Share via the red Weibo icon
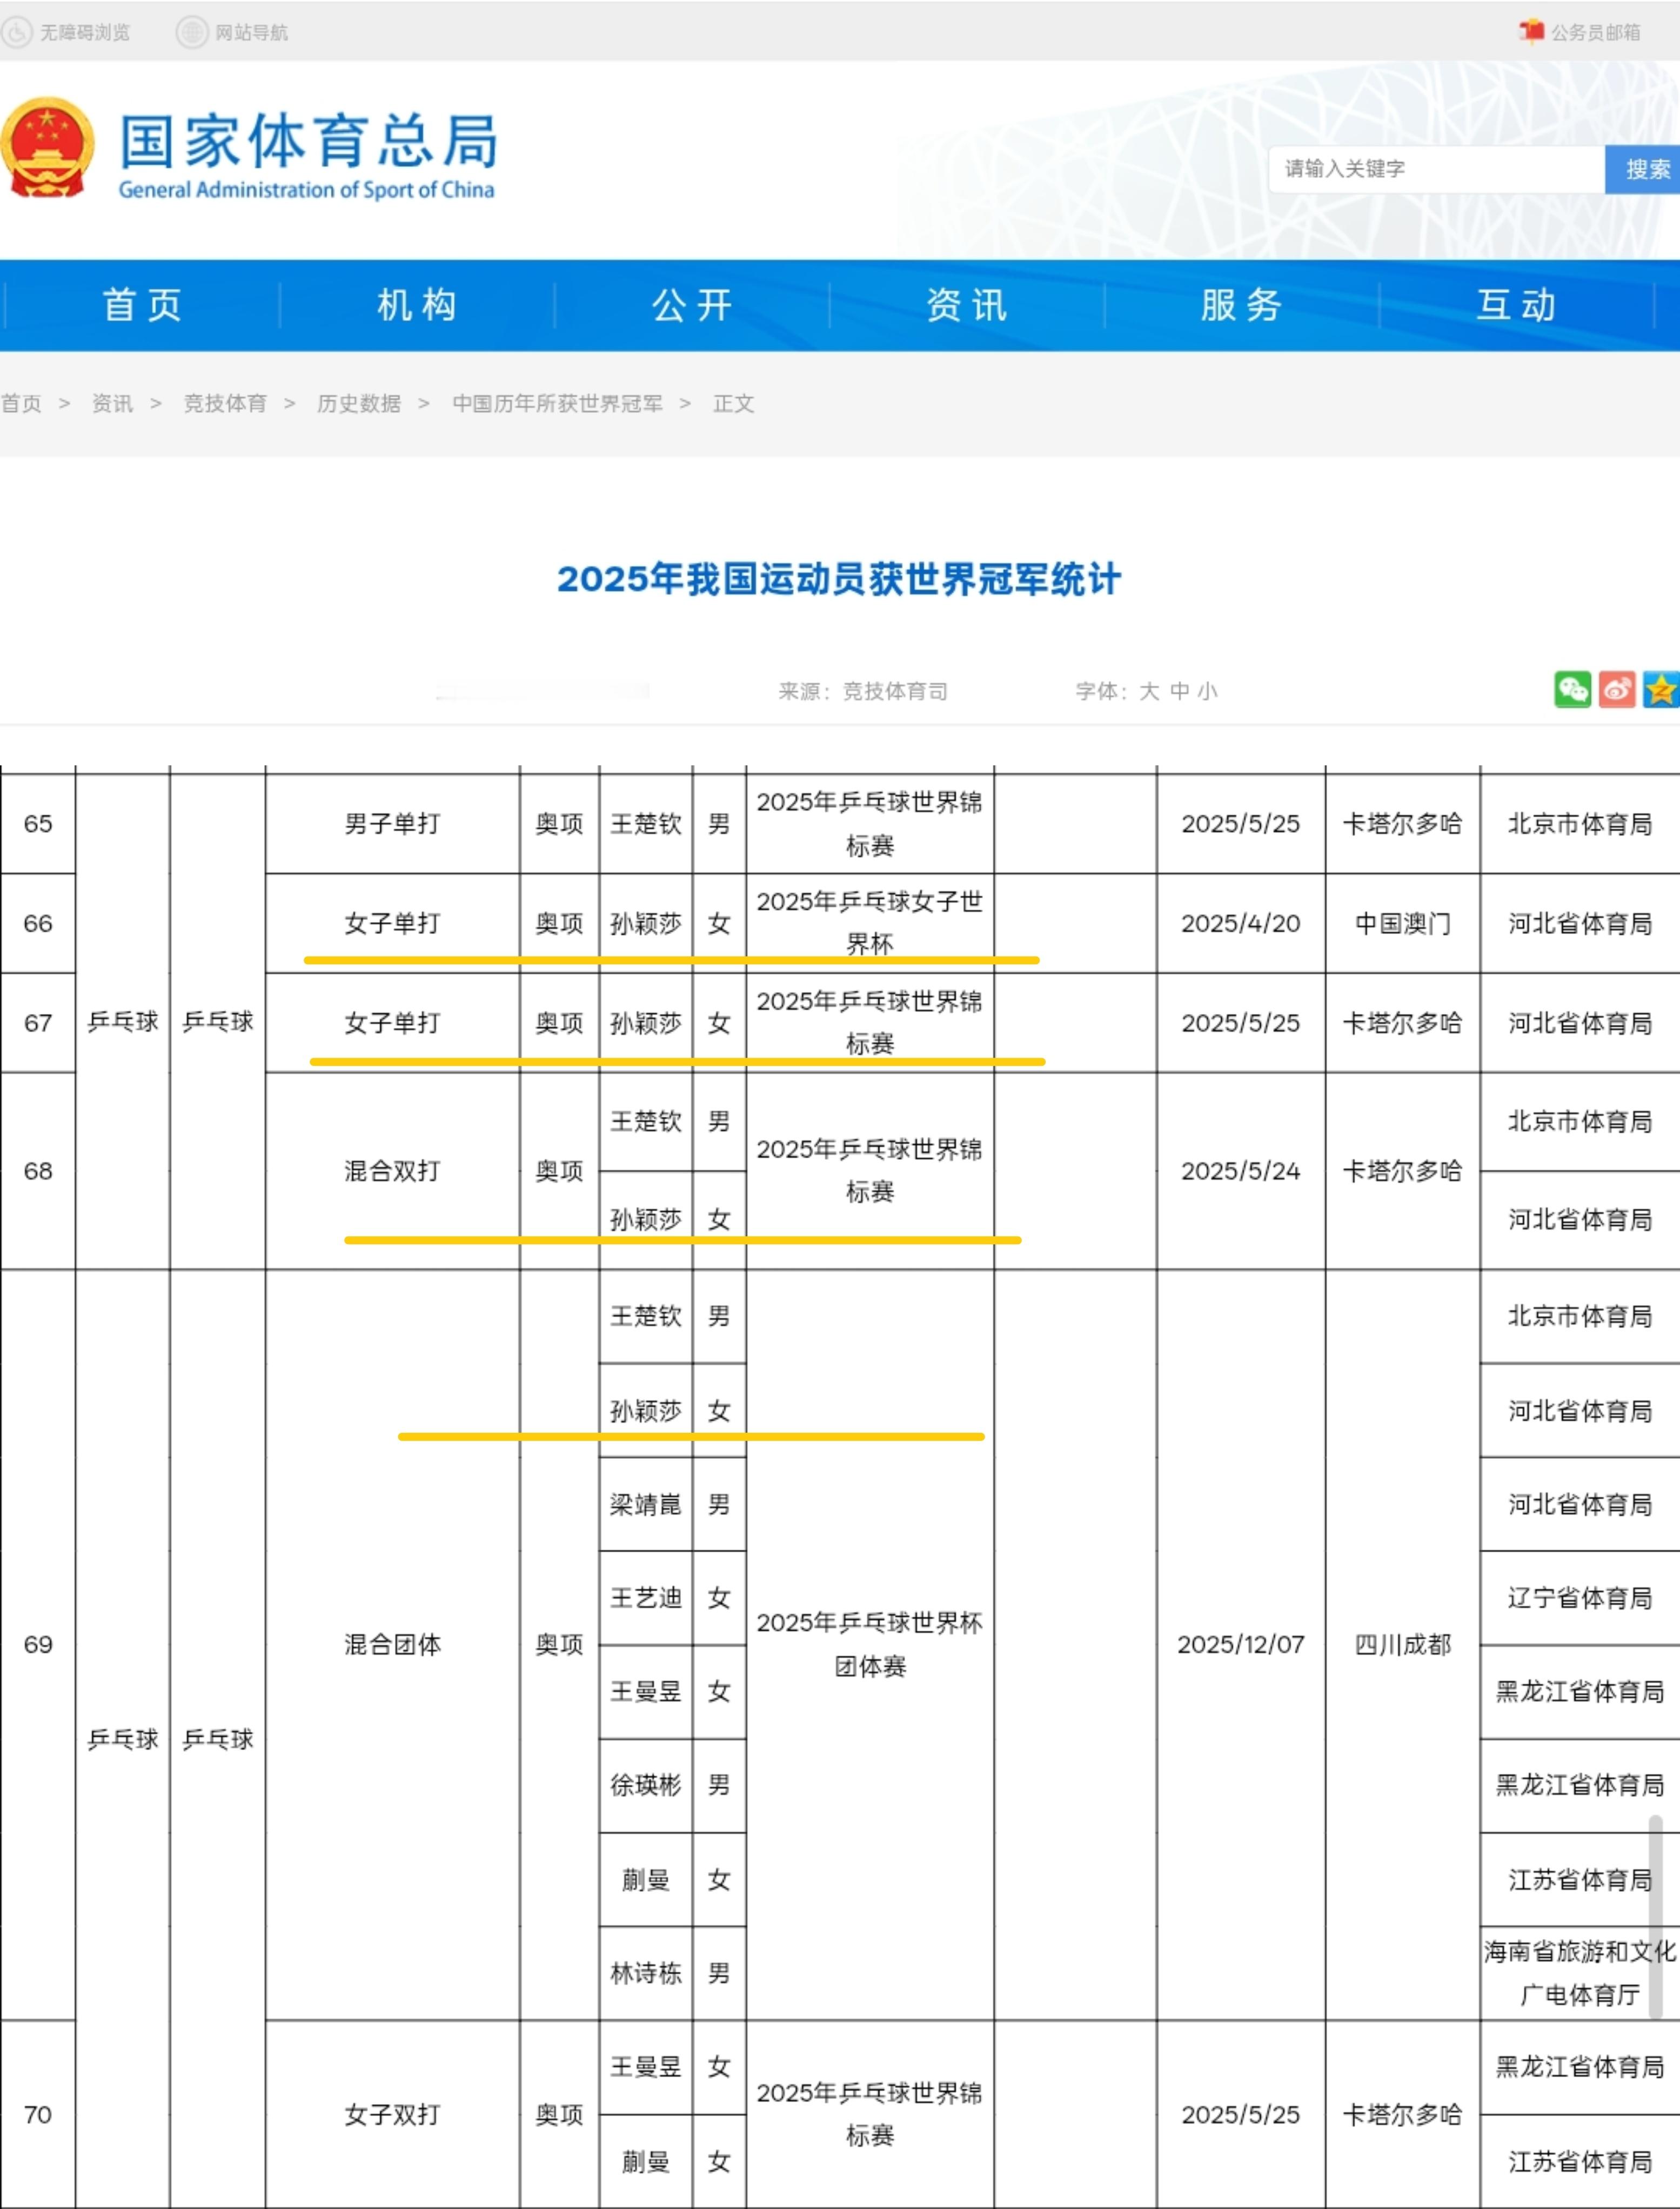This screenshot has height=2209, width=1680. tap(1616, 690)
